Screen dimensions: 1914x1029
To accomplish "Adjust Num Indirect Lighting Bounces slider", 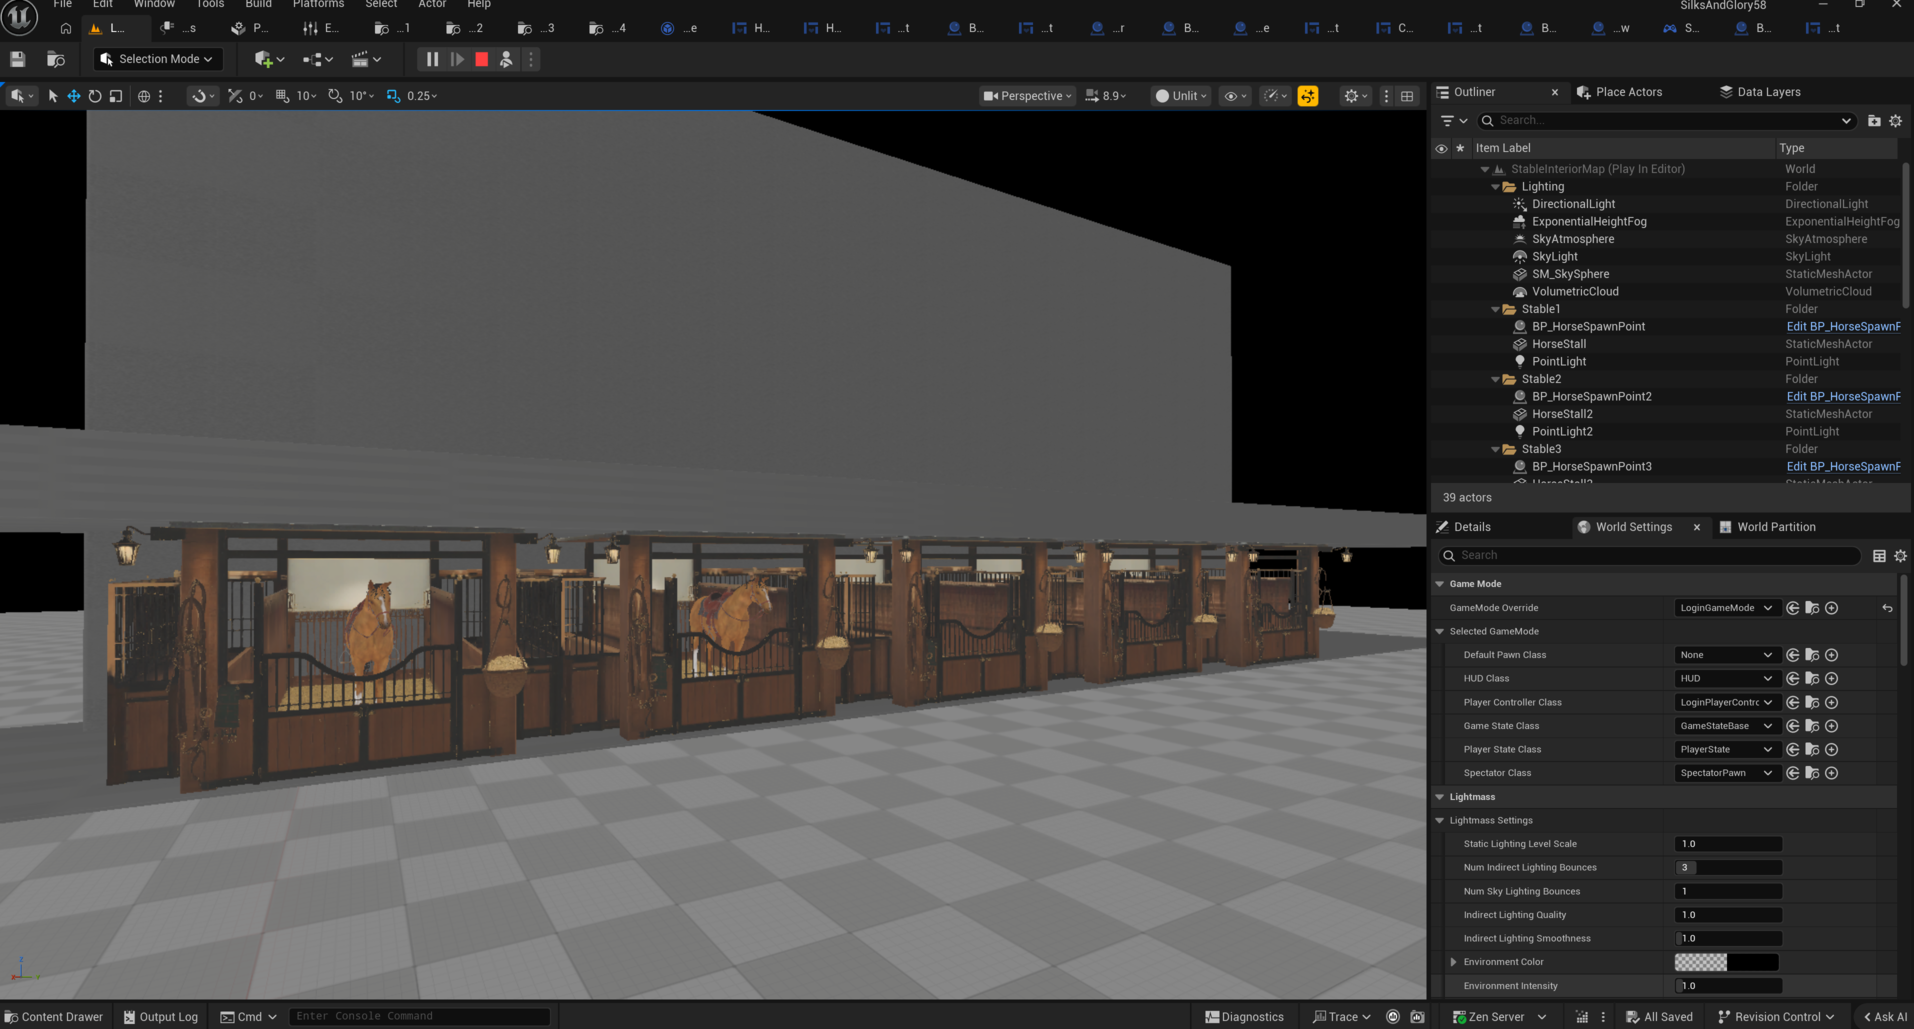I will tap(1728, 868).
